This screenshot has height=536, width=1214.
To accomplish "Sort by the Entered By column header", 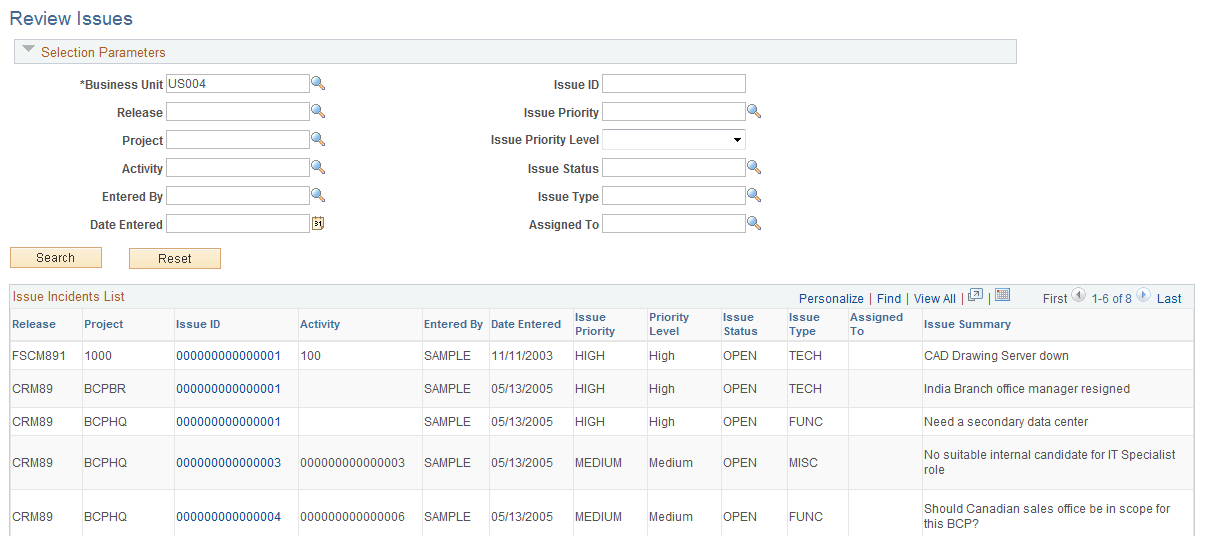I will 453,324.
